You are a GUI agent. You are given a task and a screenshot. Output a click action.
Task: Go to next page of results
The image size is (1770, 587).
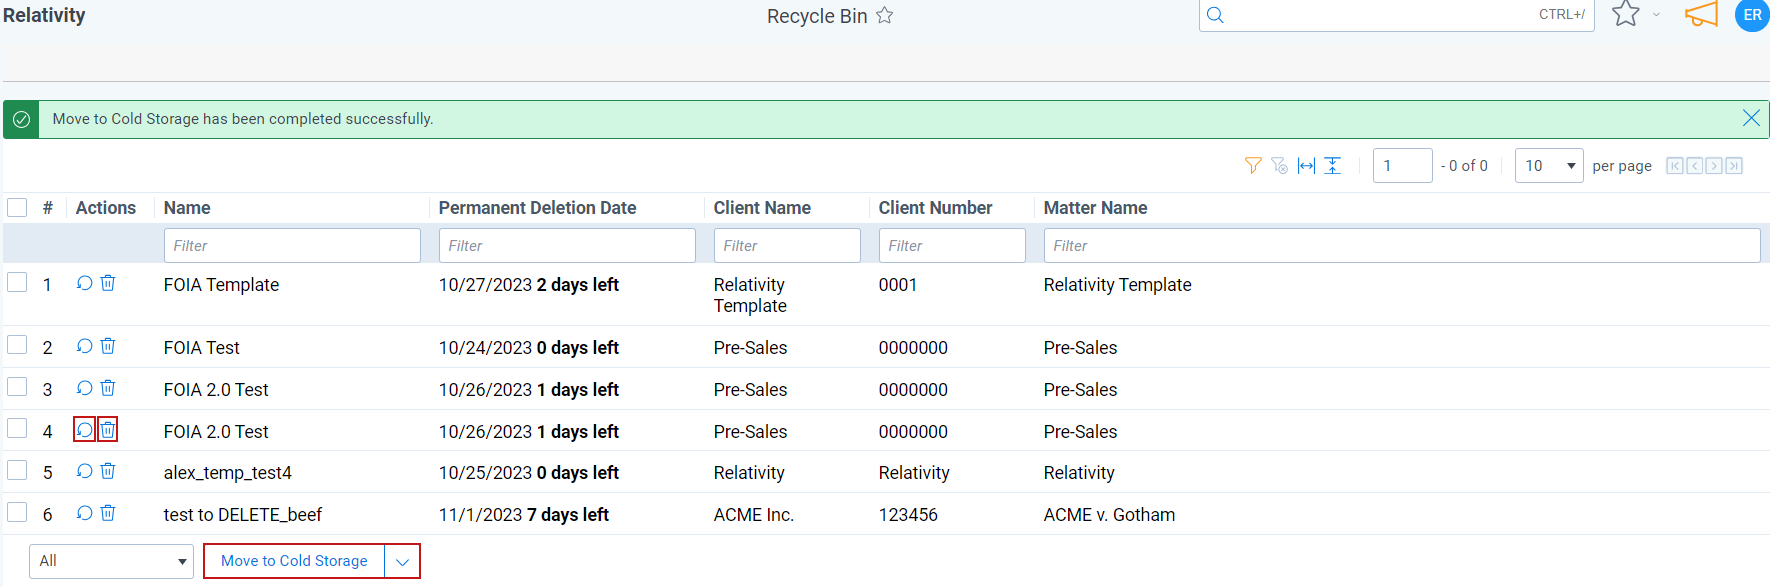[1714, 166]
